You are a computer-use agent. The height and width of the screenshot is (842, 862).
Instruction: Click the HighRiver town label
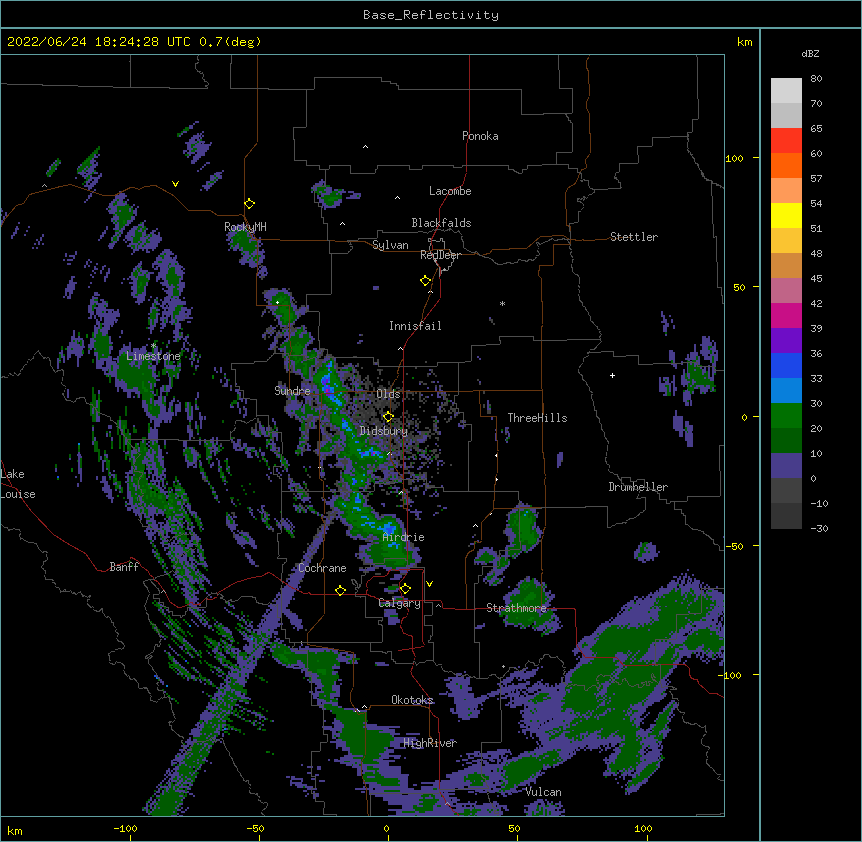tap(430, 743)
